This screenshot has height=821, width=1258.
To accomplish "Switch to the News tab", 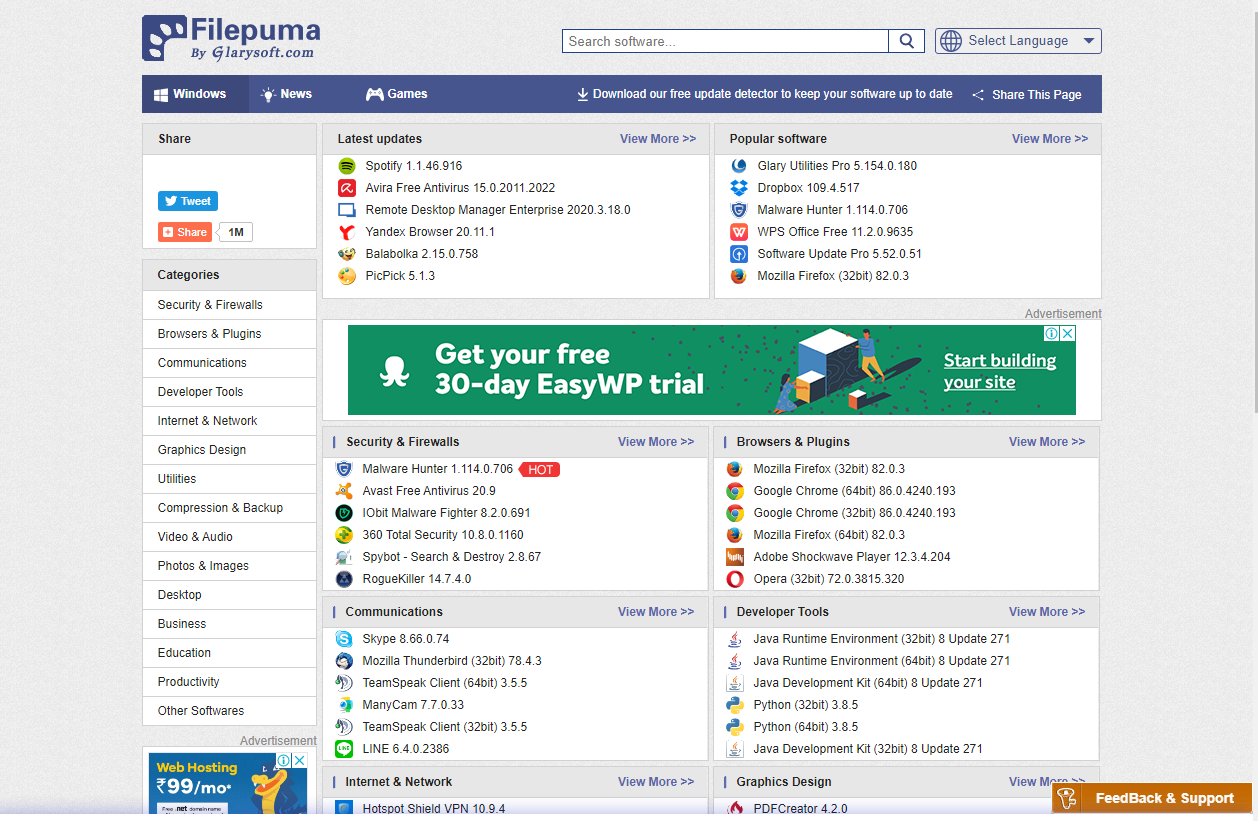I will point(286,94).
